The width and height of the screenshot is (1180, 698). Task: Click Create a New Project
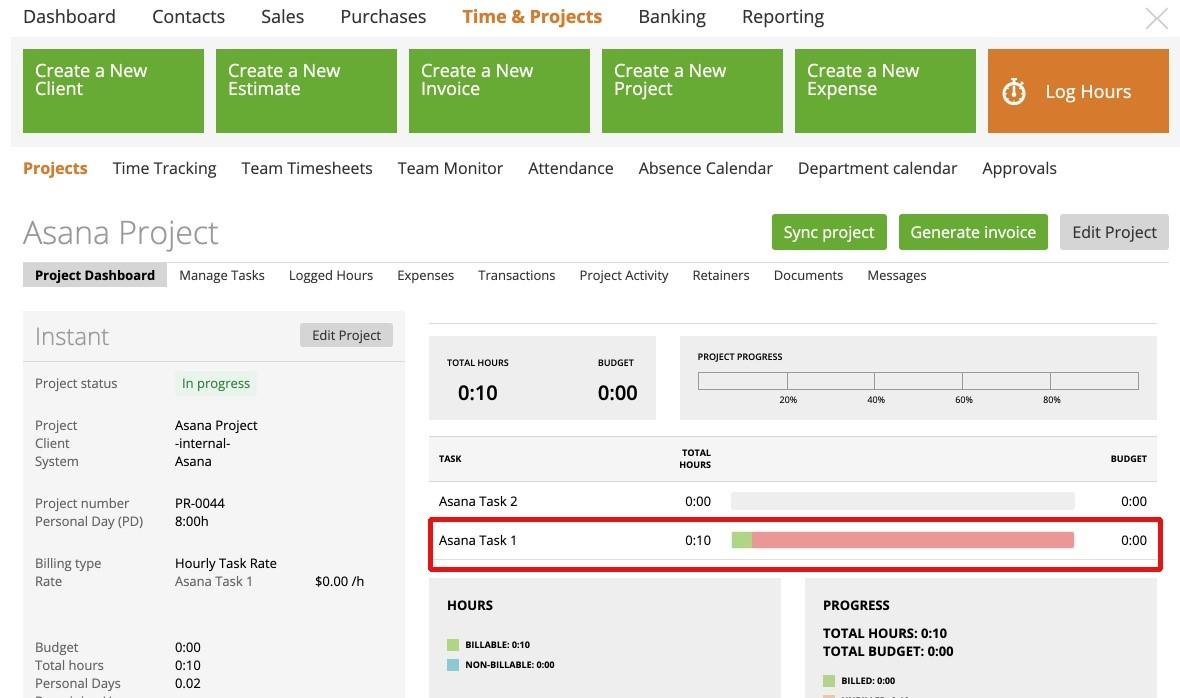coord(692,91)
